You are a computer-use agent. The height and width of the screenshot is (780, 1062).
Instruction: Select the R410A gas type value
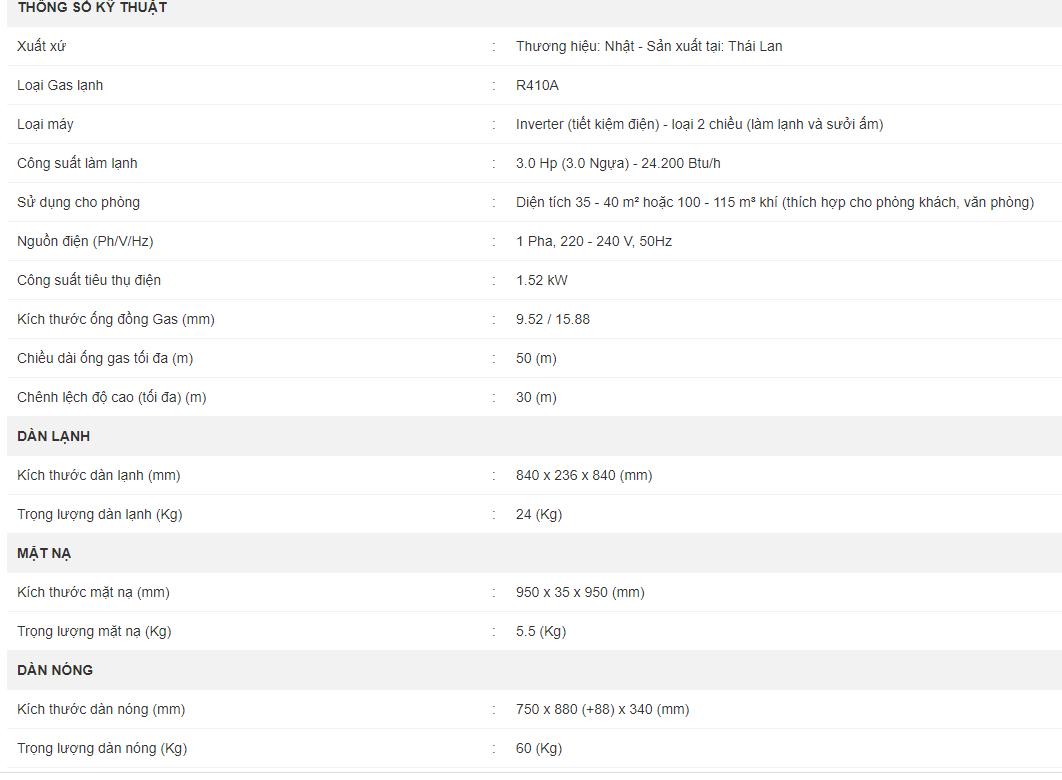point(537,85)
